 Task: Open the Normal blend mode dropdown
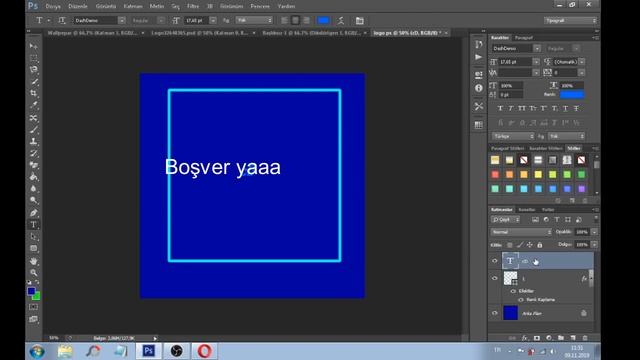[x=521, y=232]
